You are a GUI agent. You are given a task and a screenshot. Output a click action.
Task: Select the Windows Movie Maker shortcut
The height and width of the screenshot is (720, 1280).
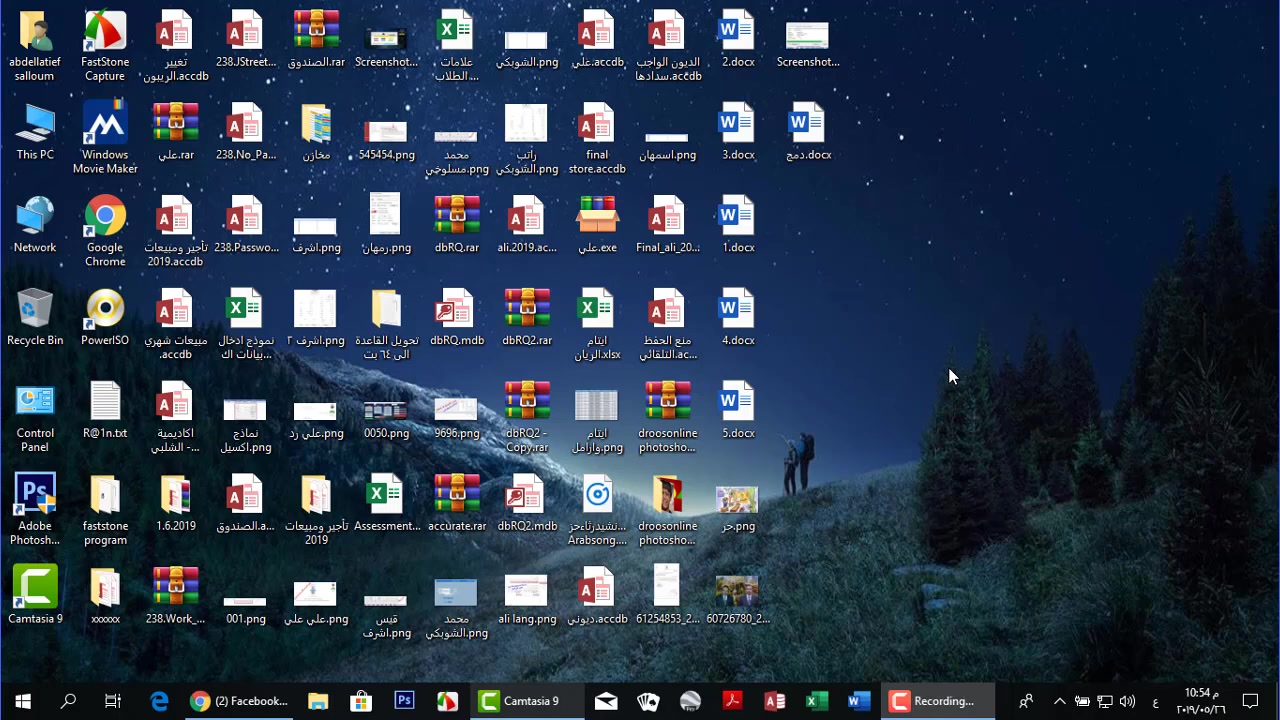105,139
